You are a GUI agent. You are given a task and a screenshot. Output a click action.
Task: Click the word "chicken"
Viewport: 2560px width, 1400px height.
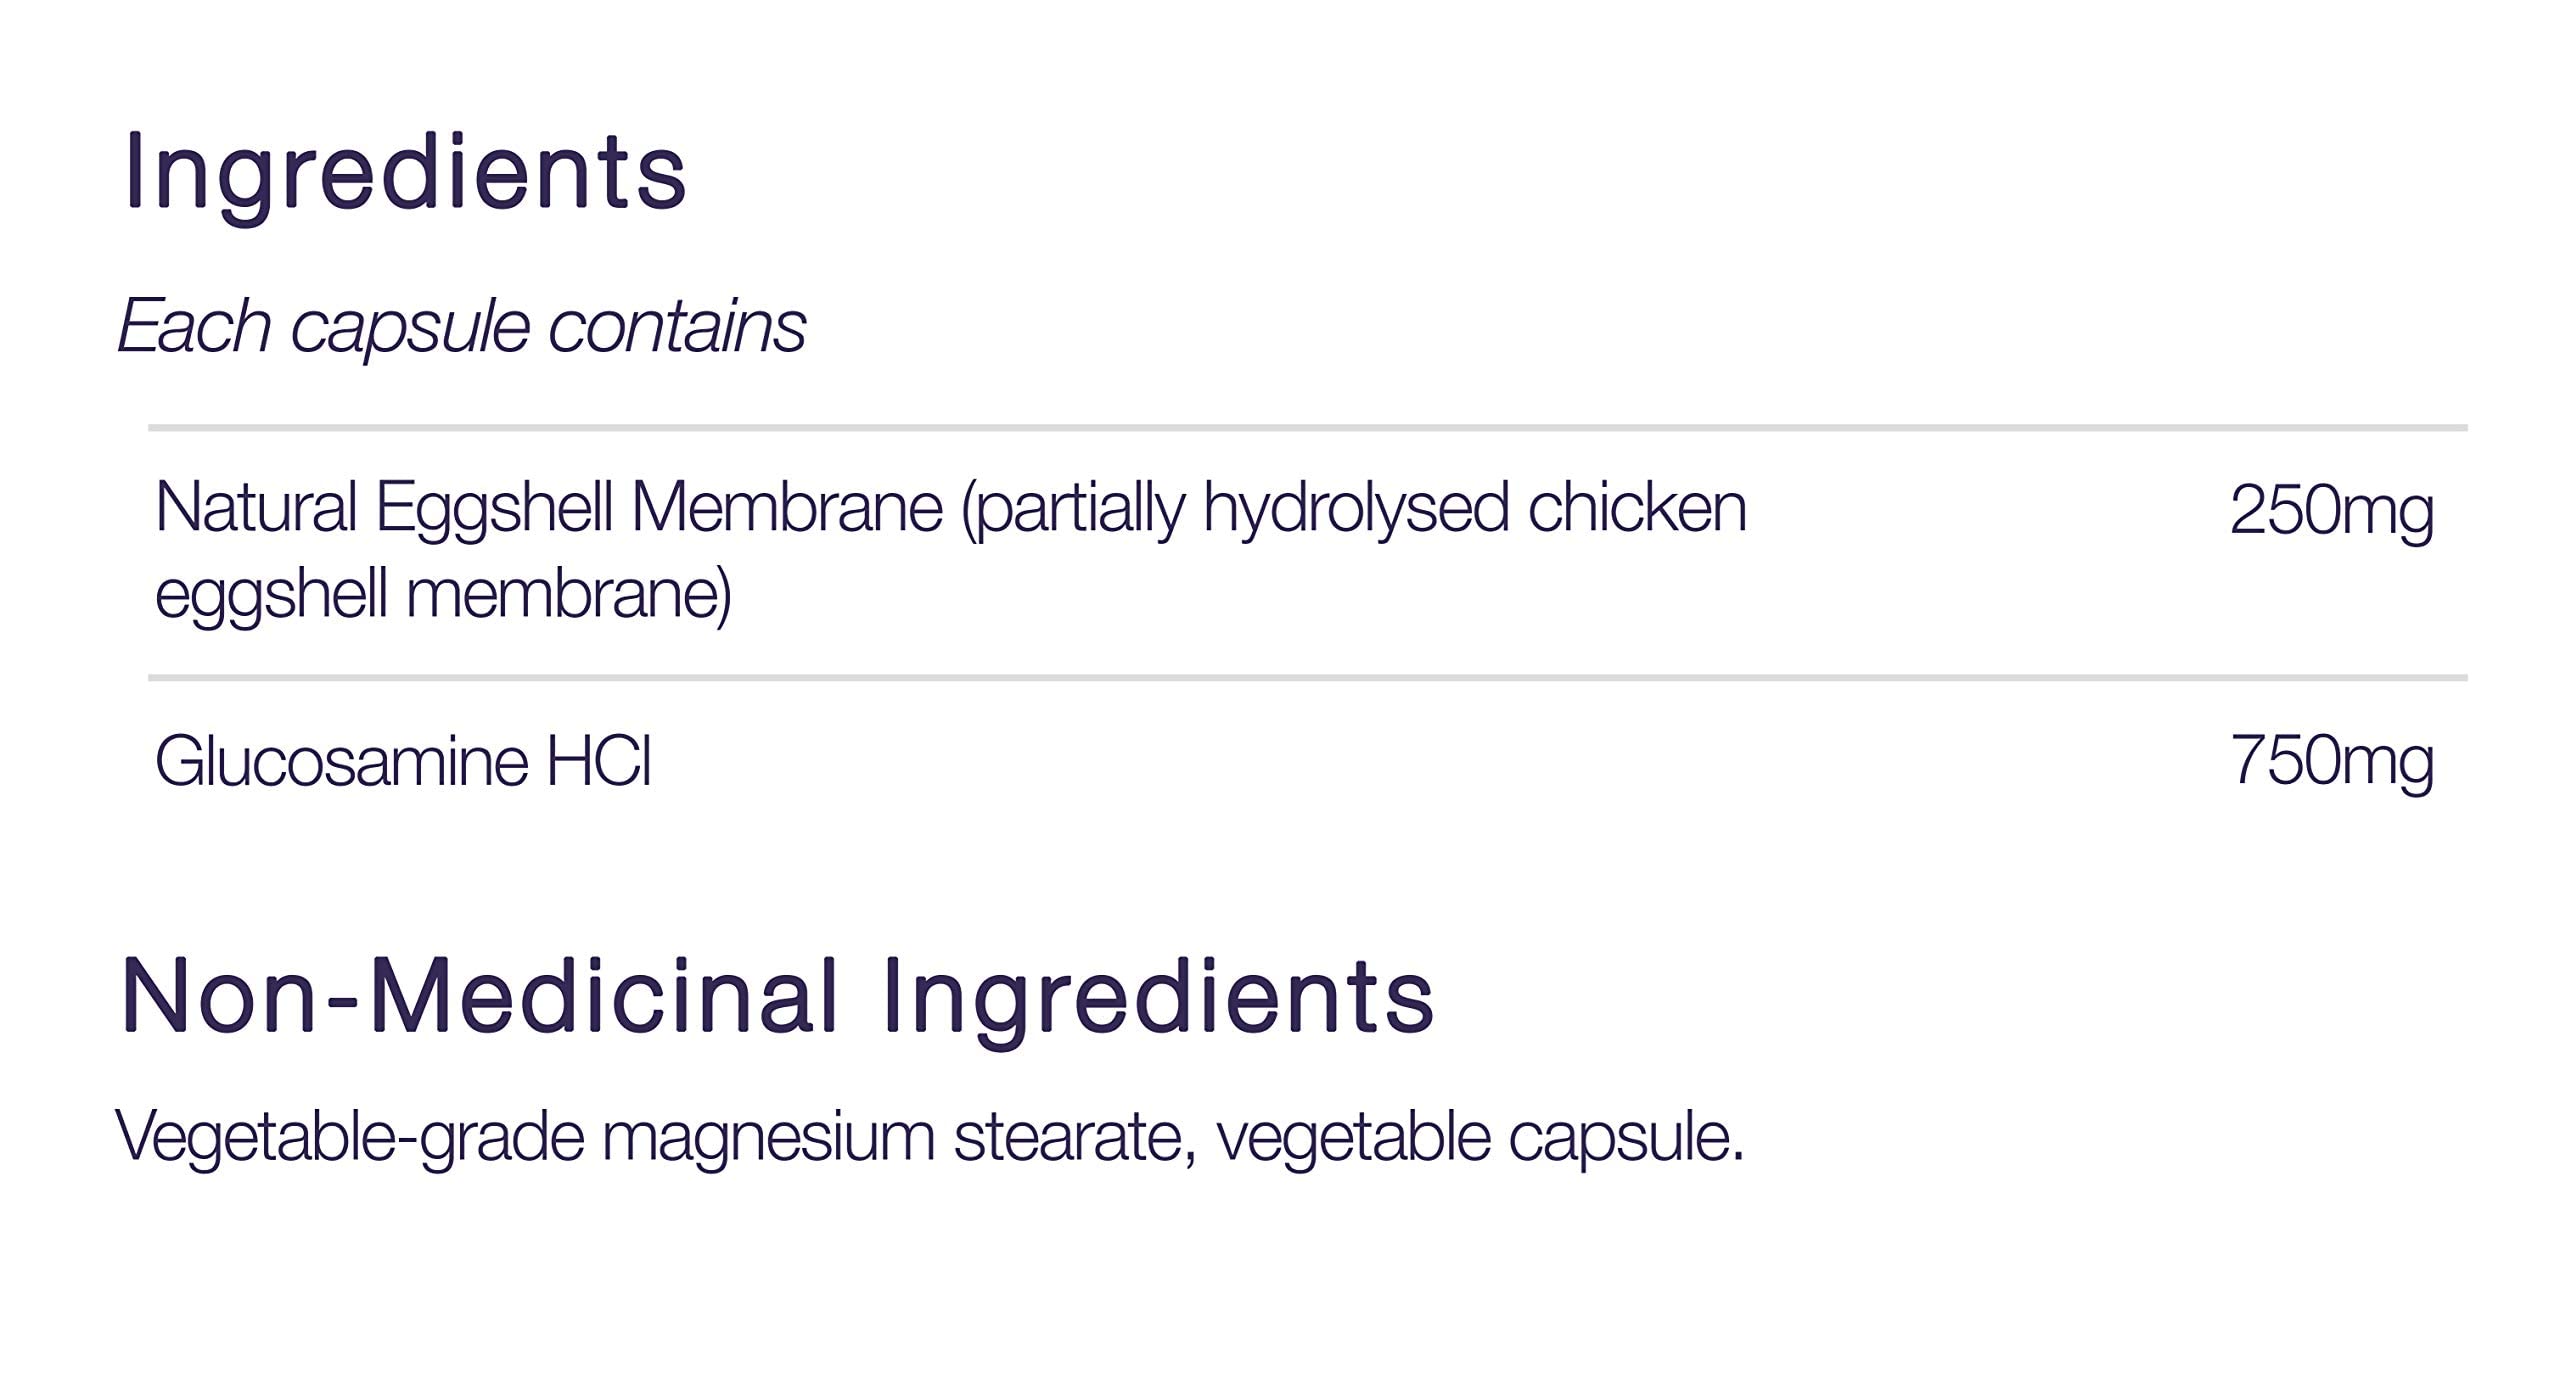tap(1637, 507)
